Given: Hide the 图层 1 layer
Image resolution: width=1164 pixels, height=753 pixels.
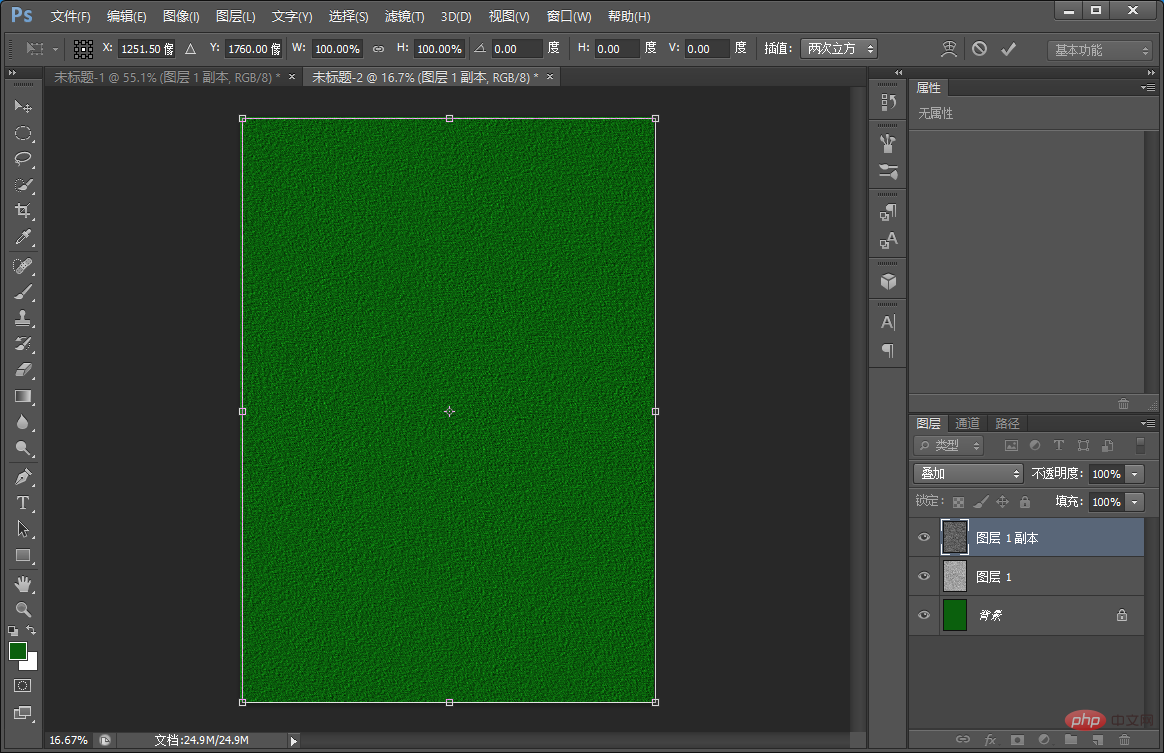Looking at the screenshot, I should click(x=924, y=576).
